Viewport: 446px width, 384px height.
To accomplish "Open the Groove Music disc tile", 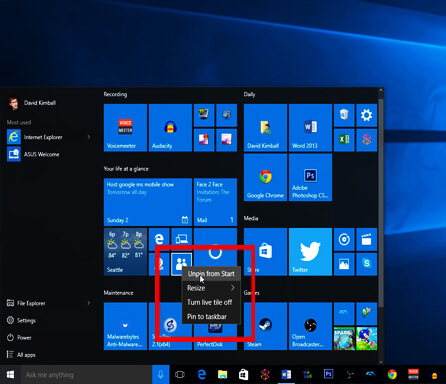I will (344, 239).
